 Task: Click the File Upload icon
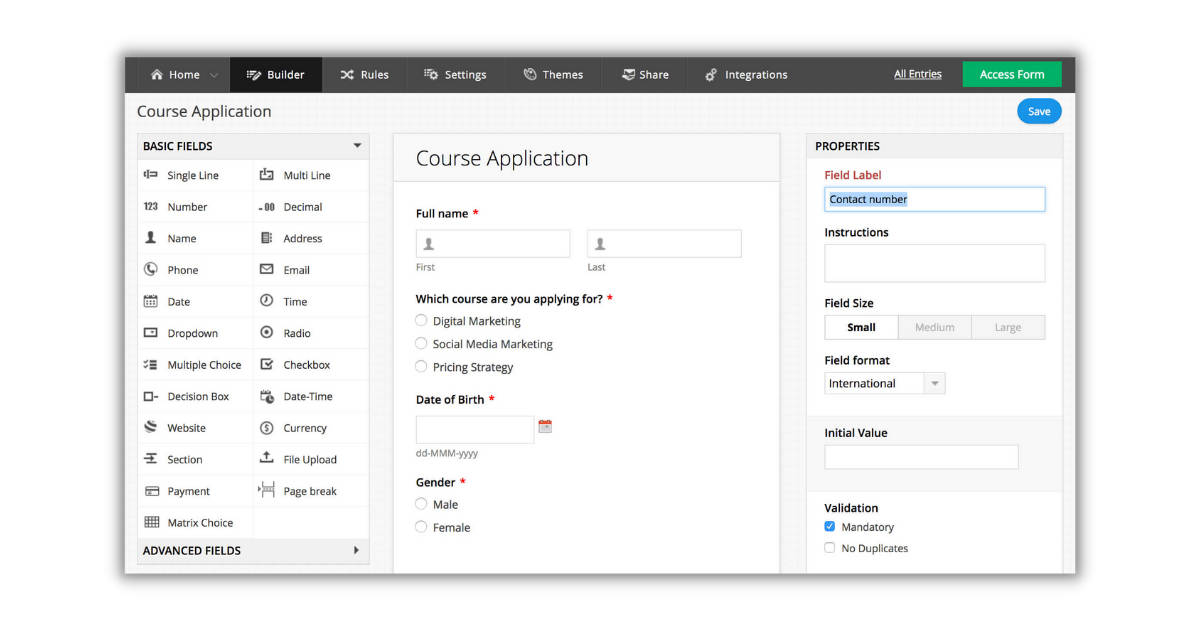click(267, 459)
